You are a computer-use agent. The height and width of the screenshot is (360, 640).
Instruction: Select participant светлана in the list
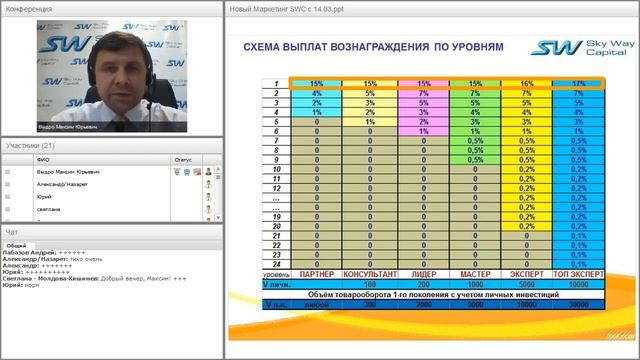(48, 209)
